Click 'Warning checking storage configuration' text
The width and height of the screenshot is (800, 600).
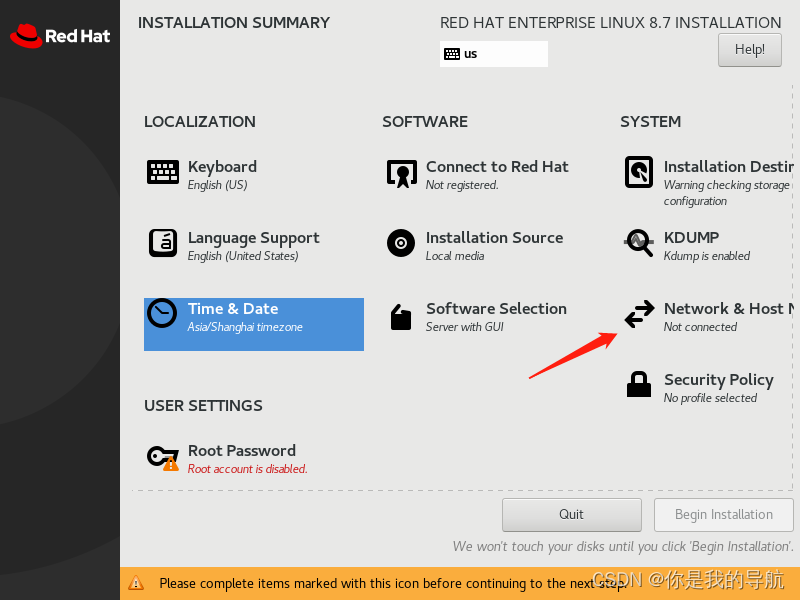(x=727, y=193)
